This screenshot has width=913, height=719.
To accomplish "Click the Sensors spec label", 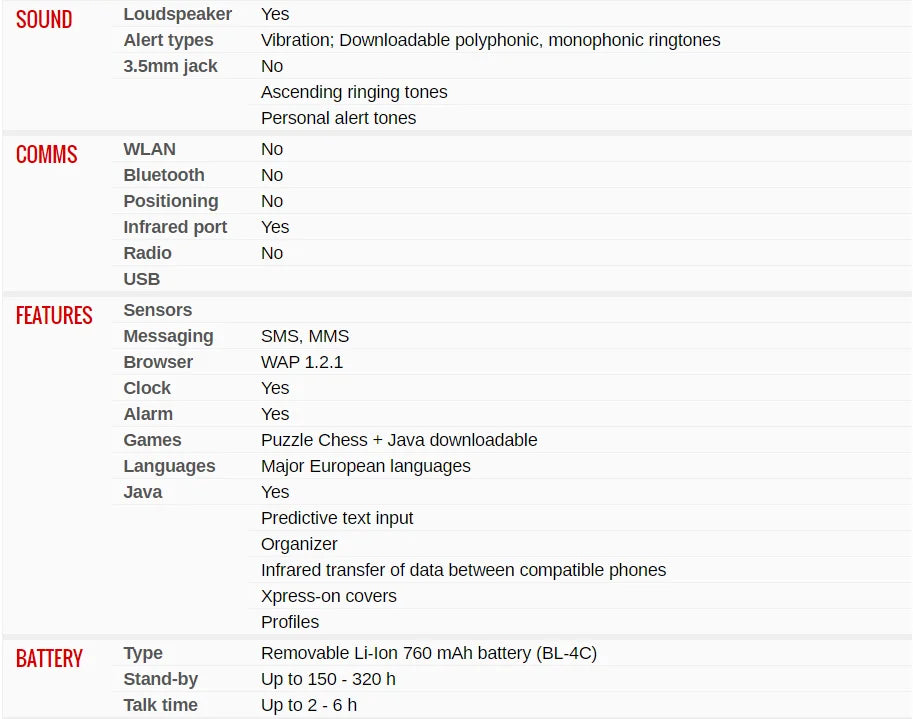I will pyautogui.click(x=157, y=310).
